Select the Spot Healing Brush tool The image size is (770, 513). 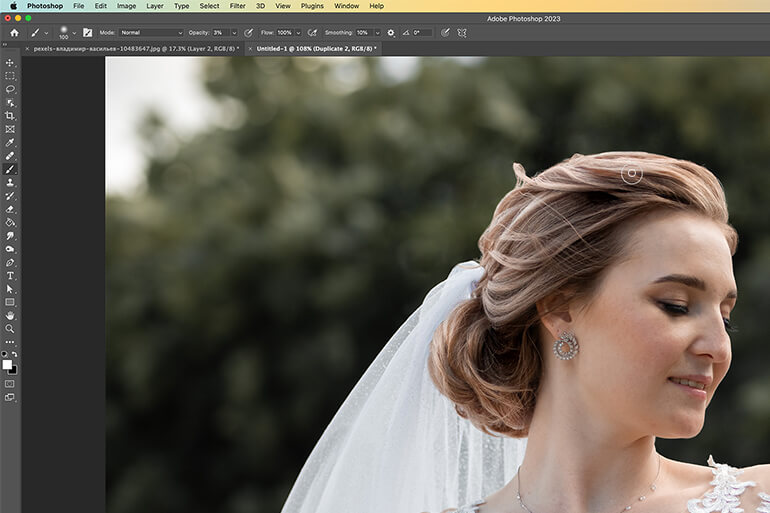(10, 156)
